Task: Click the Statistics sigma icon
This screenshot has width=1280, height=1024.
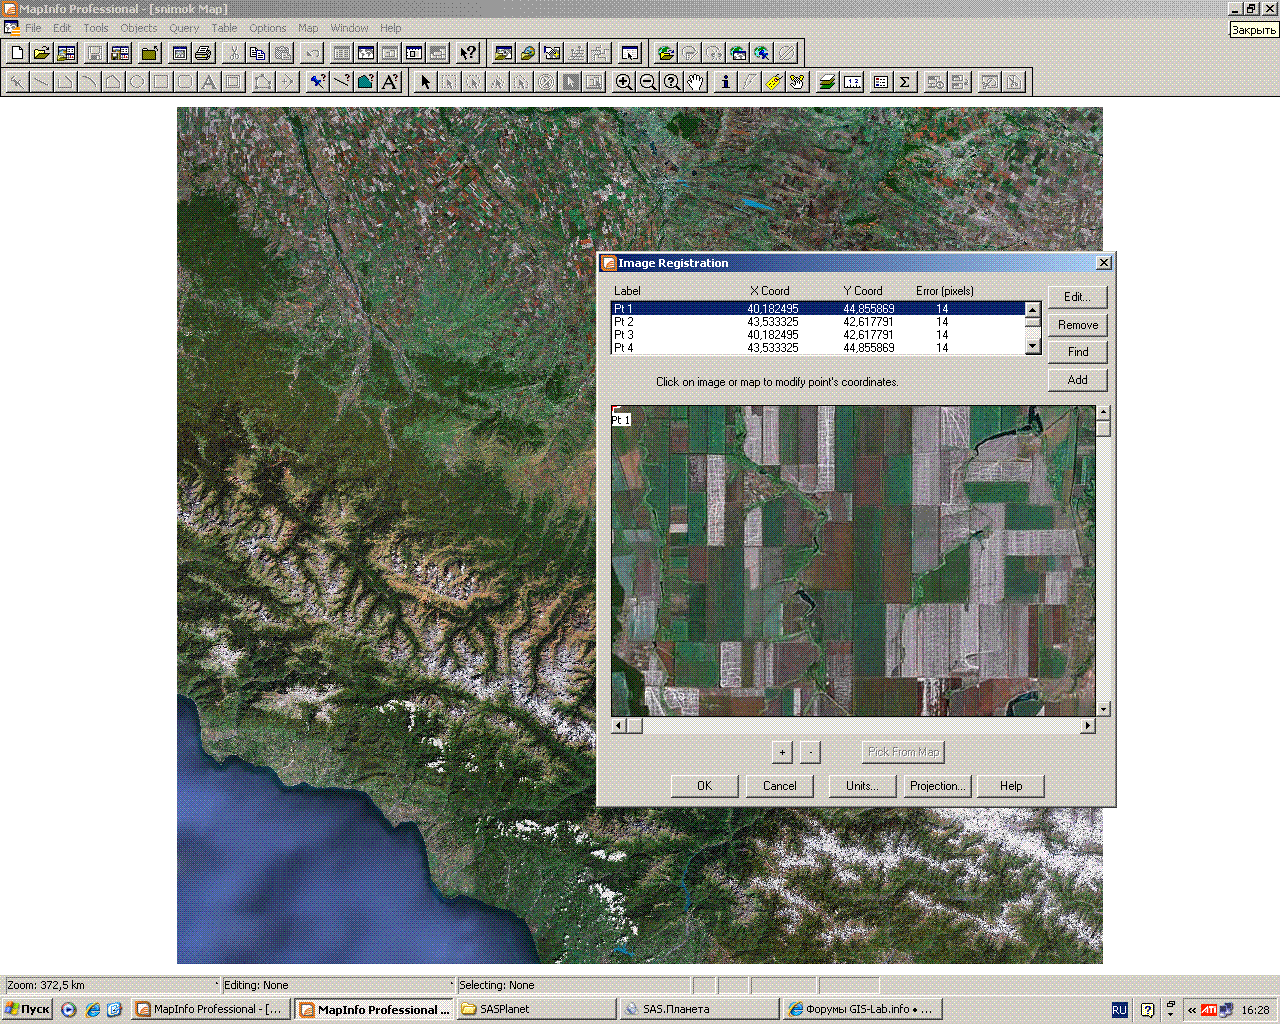Action: pyautogui.click(x=904, y=82)
